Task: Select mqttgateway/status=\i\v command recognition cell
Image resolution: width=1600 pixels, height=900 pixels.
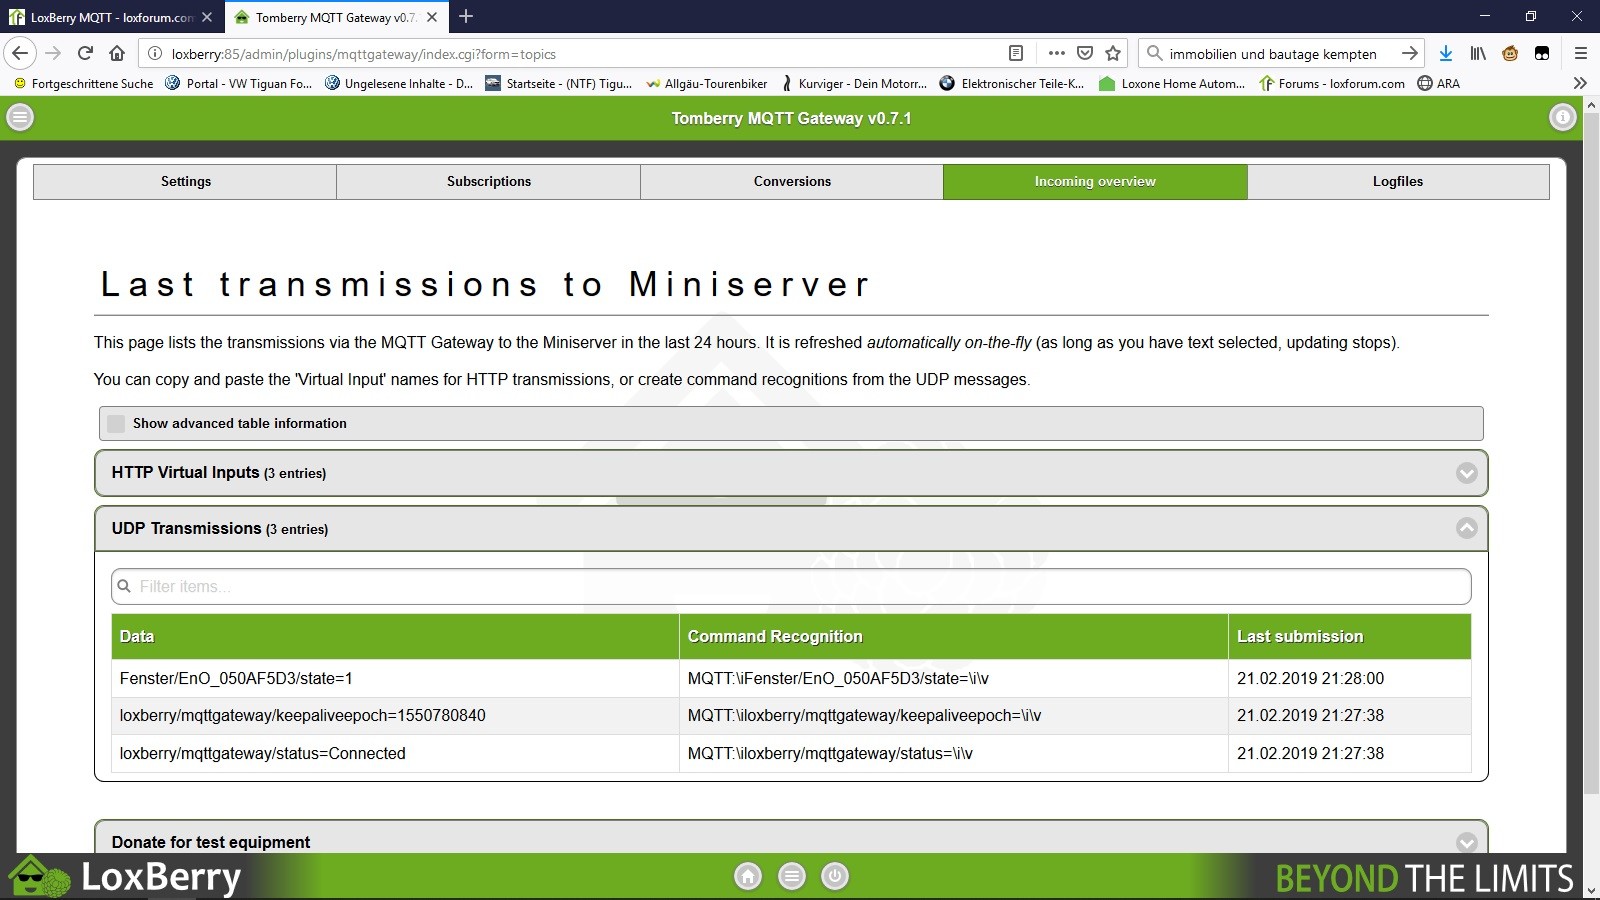Action: coord(954,754)
